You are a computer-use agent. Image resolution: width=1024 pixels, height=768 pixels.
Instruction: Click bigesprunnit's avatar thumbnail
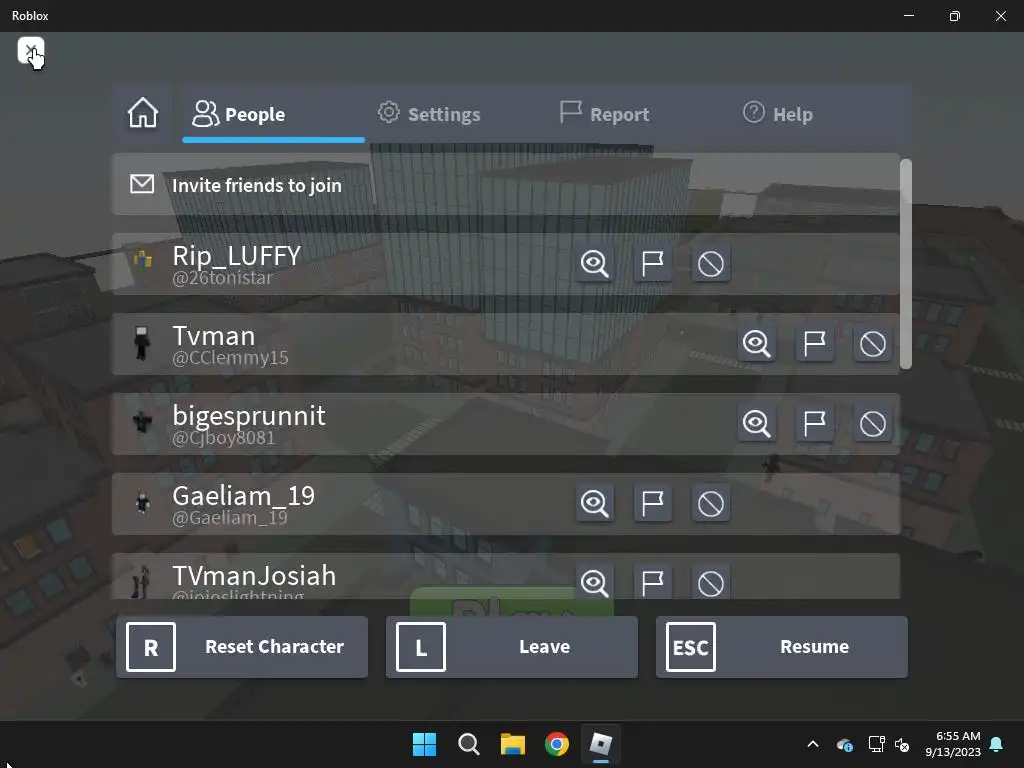(x=142, y=422)
